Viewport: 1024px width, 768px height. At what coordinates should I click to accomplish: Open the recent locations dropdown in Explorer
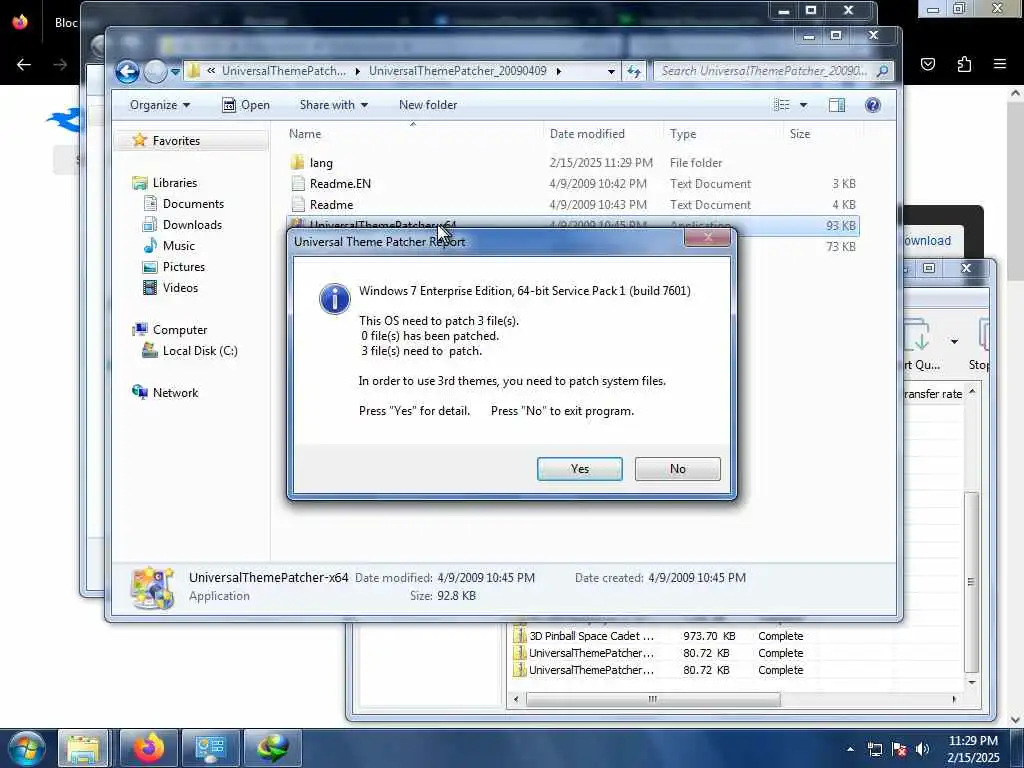[x=176, y=71]
